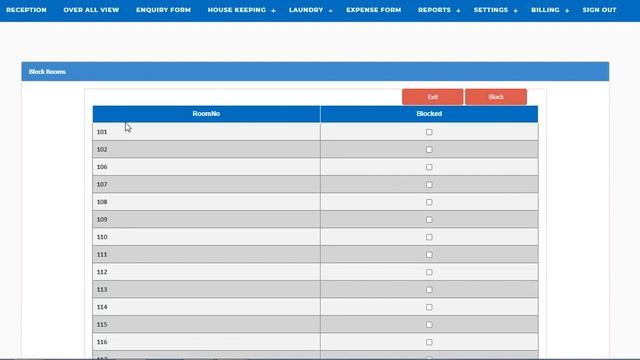
Task: Click Sign Out
Action: tap(599, 10)
